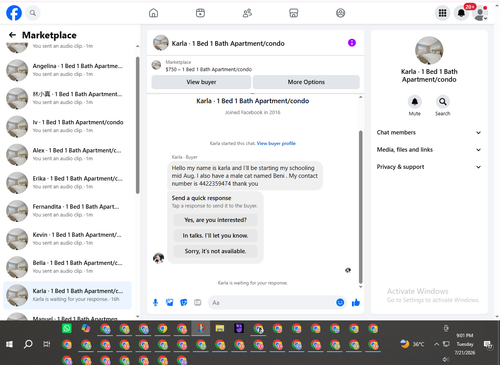The image size is (500, 365).
Task: Open the Alex conversation
Action: click(x=68, y=154)
